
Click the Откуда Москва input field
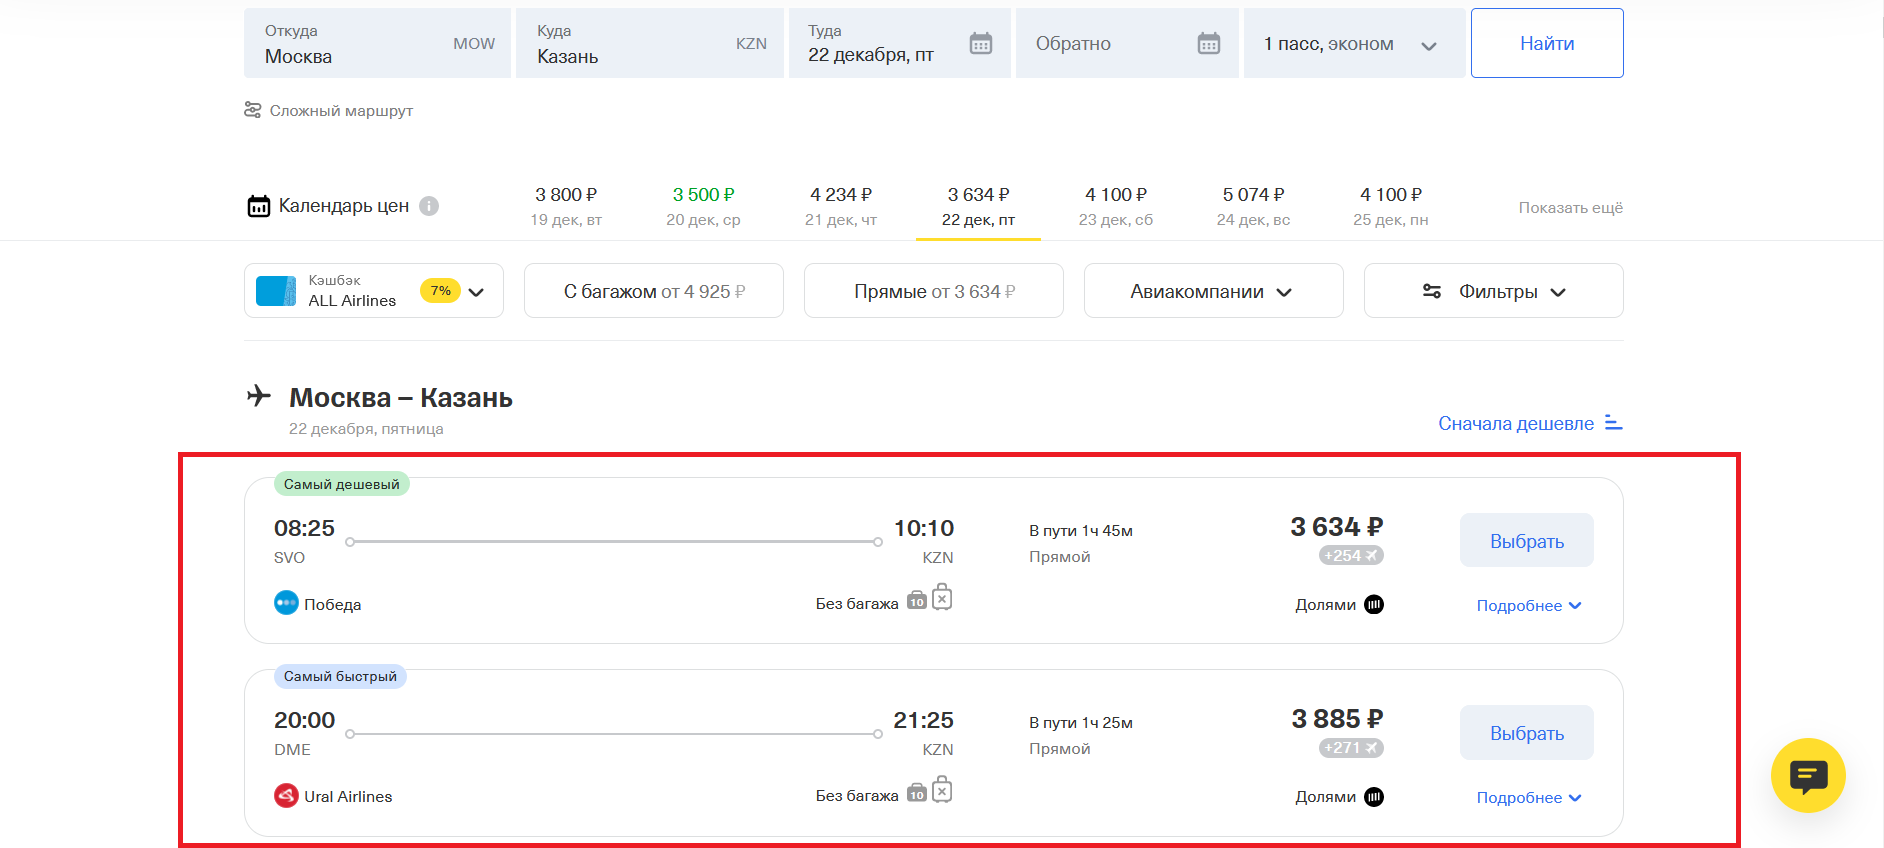point(377,44)
